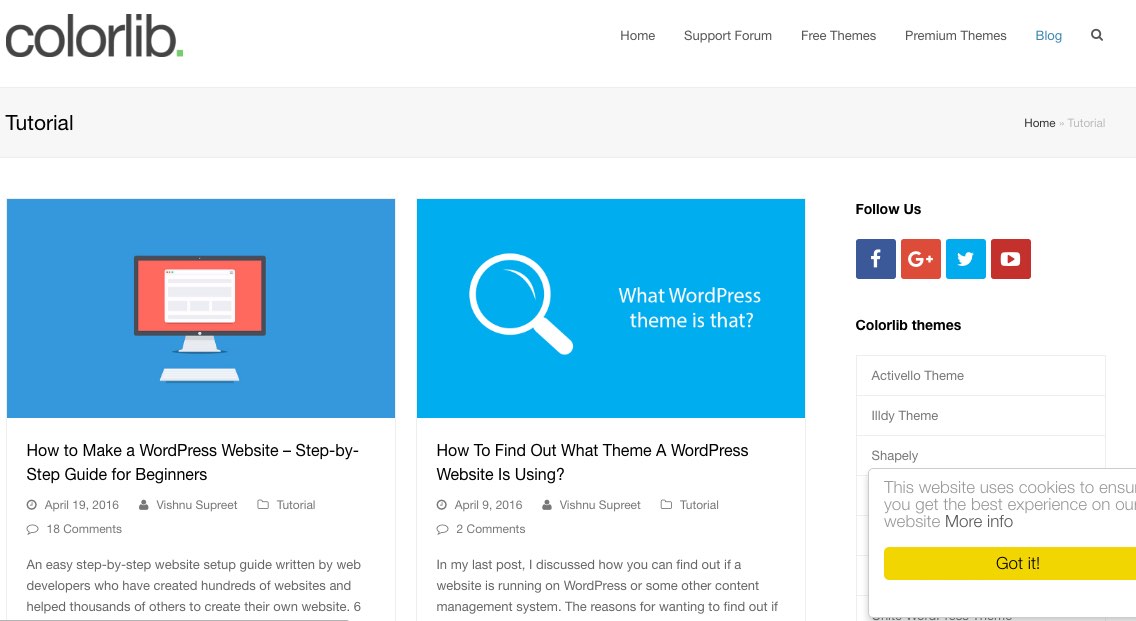Open Premium Themes menu item
Screen dimensions: 1136x621
[956, 36]
